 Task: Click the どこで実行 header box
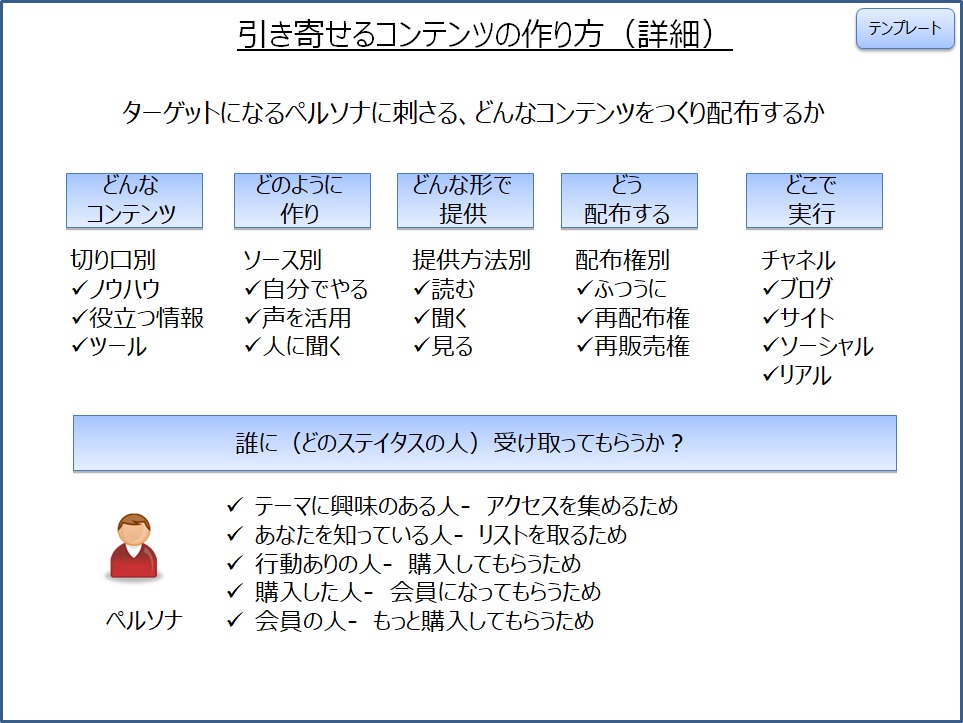[x=814, y=200]
